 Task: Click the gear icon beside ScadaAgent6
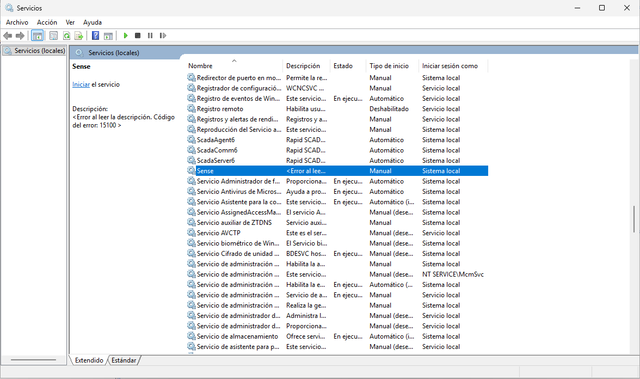tap(191, 140)
